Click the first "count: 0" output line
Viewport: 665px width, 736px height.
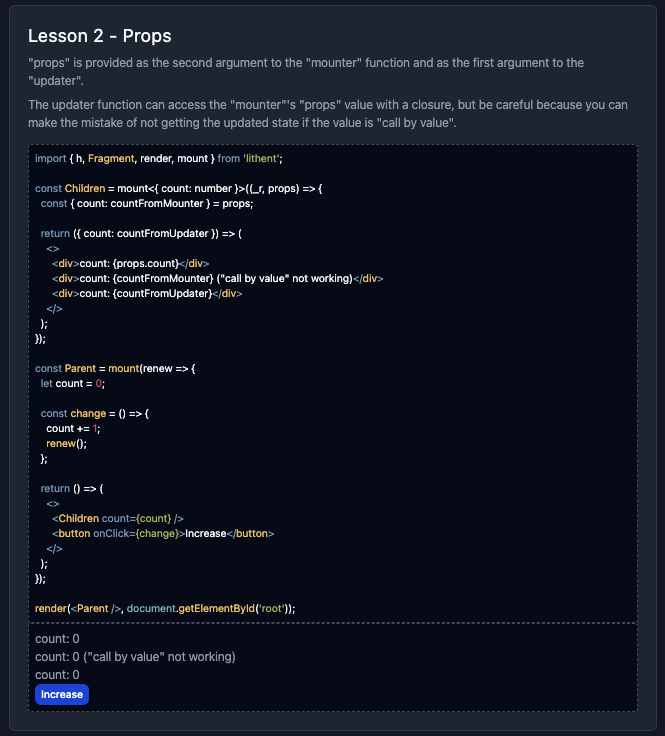tap(57, 639)
